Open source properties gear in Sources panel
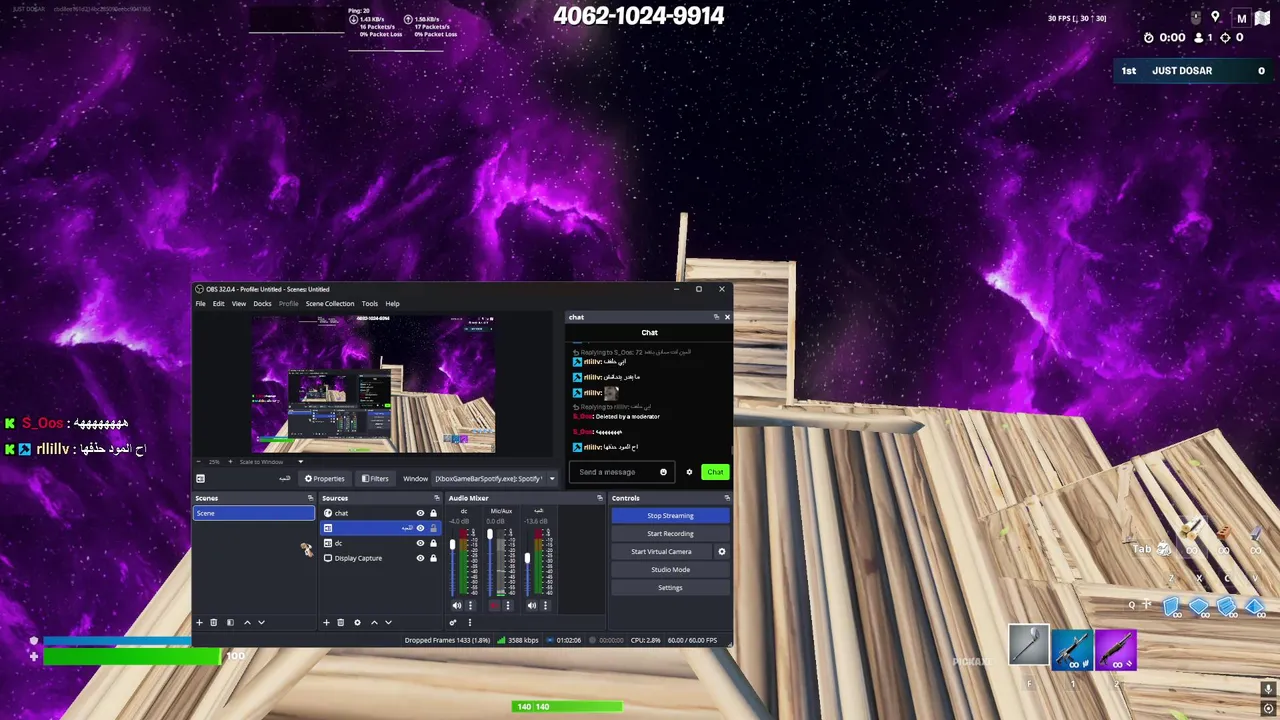This screenshot has width=1280, height=720. pyautogui.click(x=357, y=623)
